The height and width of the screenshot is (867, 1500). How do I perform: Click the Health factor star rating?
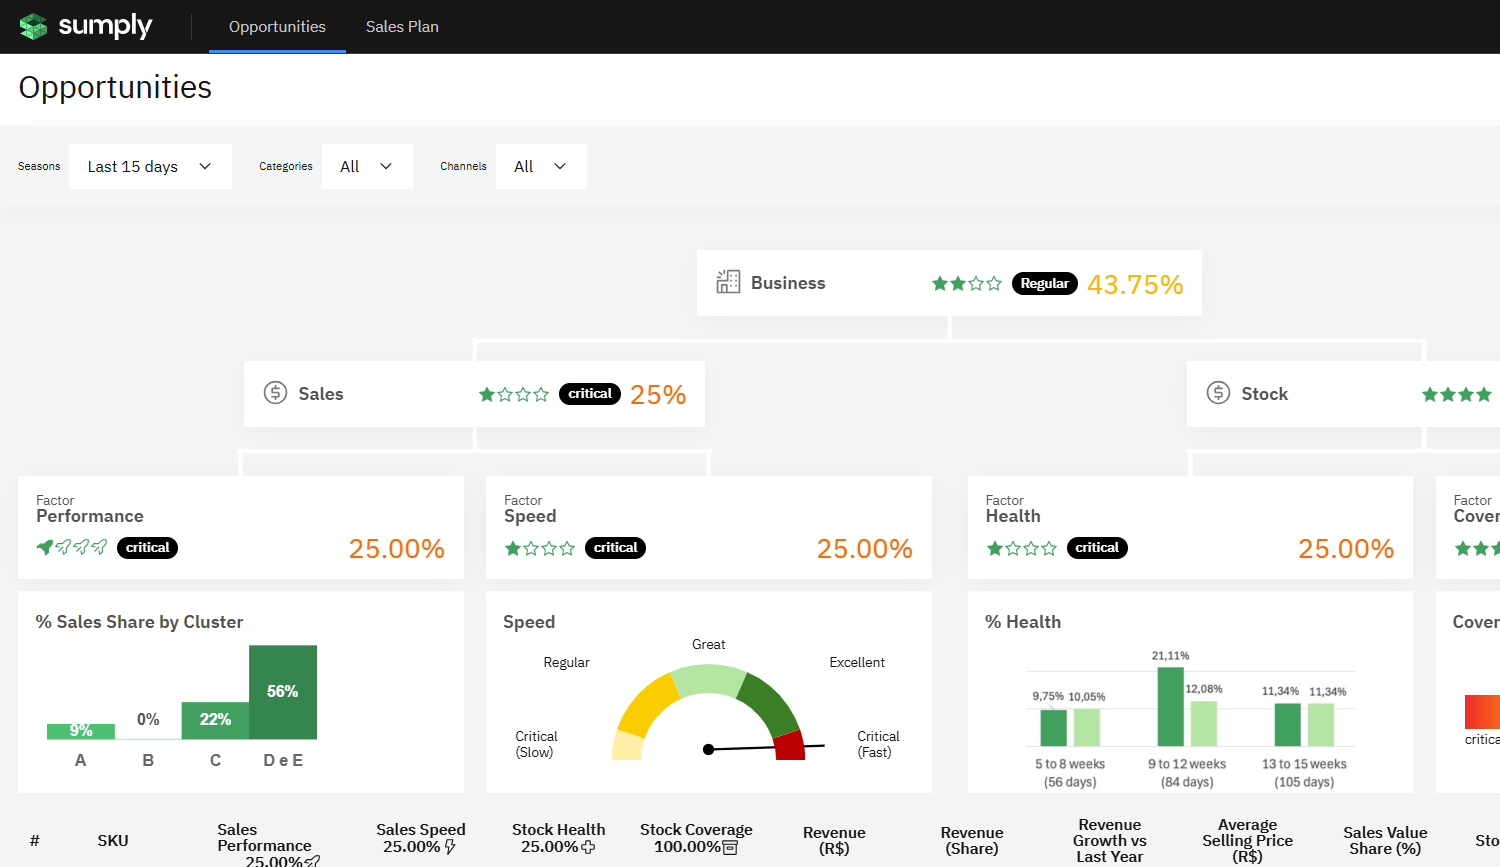click(x=1021, y=548)
